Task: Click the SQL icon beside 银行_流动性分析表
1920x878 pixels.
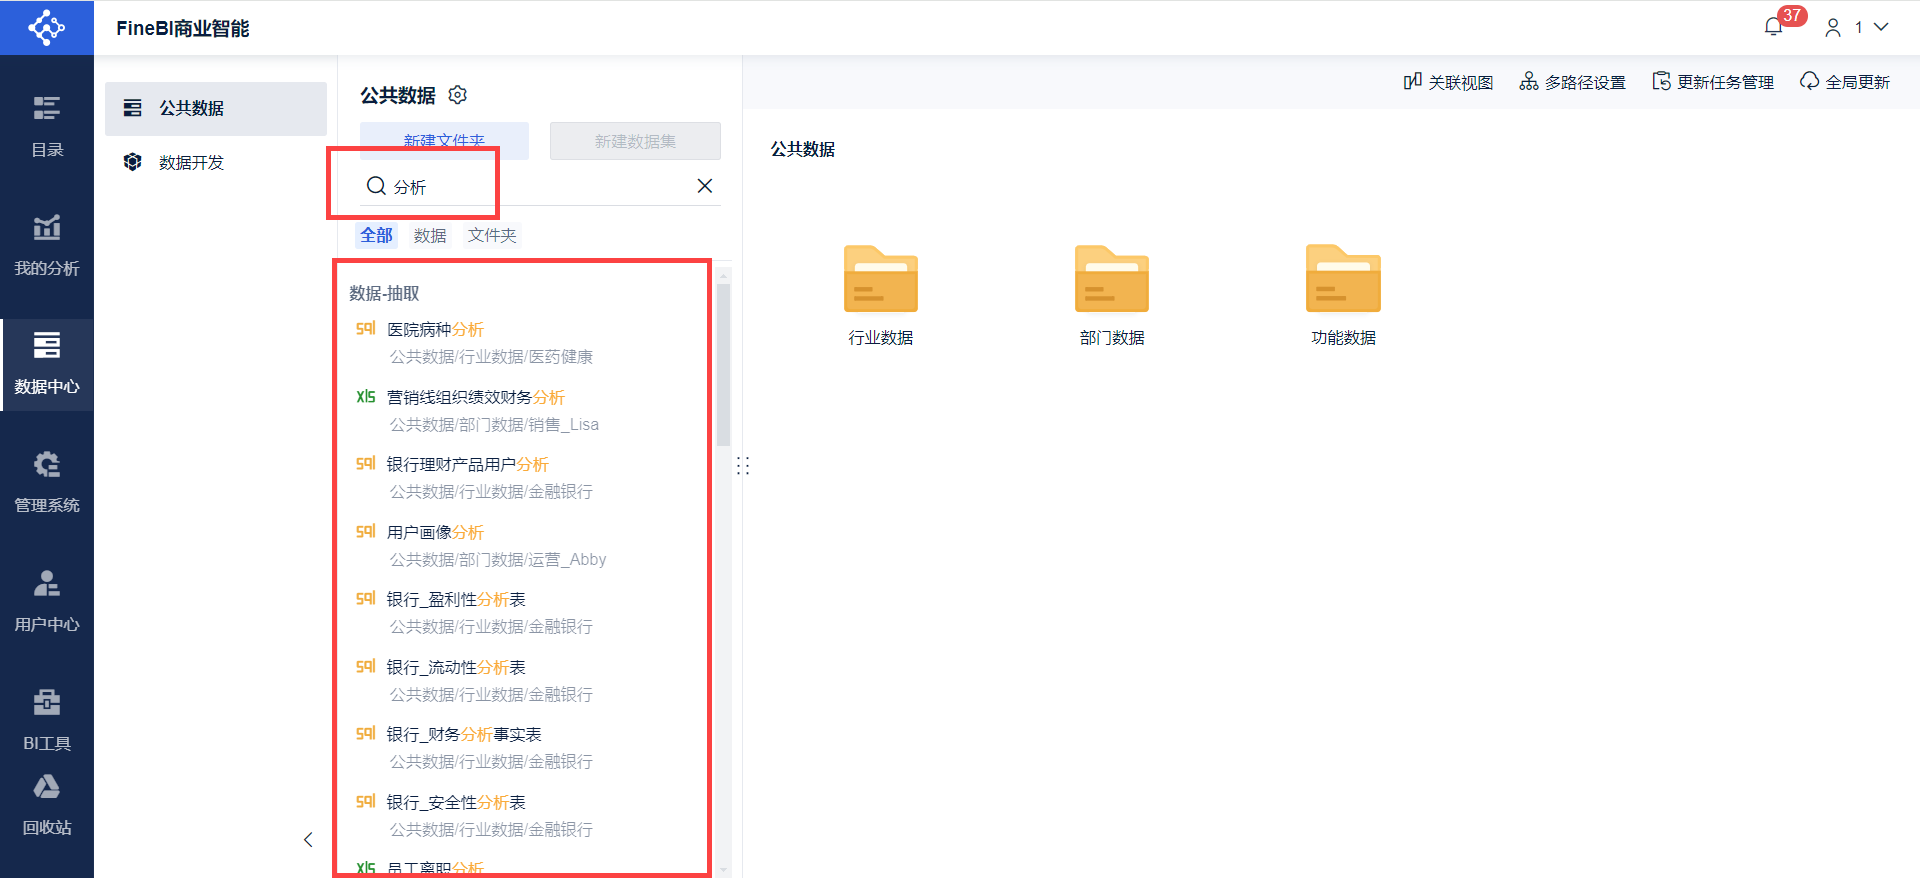Action: click(366, 667)
